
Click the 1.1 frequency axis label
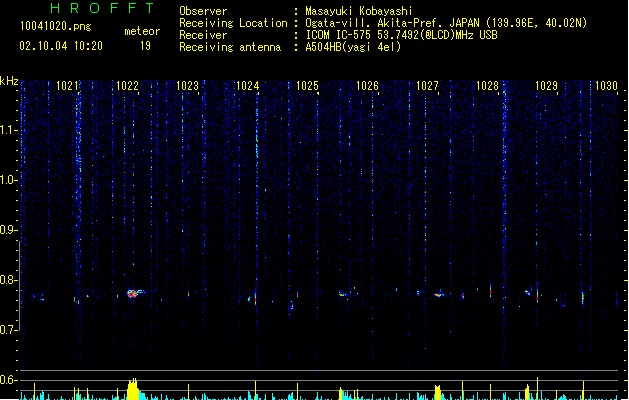click(x=8, y=130)
